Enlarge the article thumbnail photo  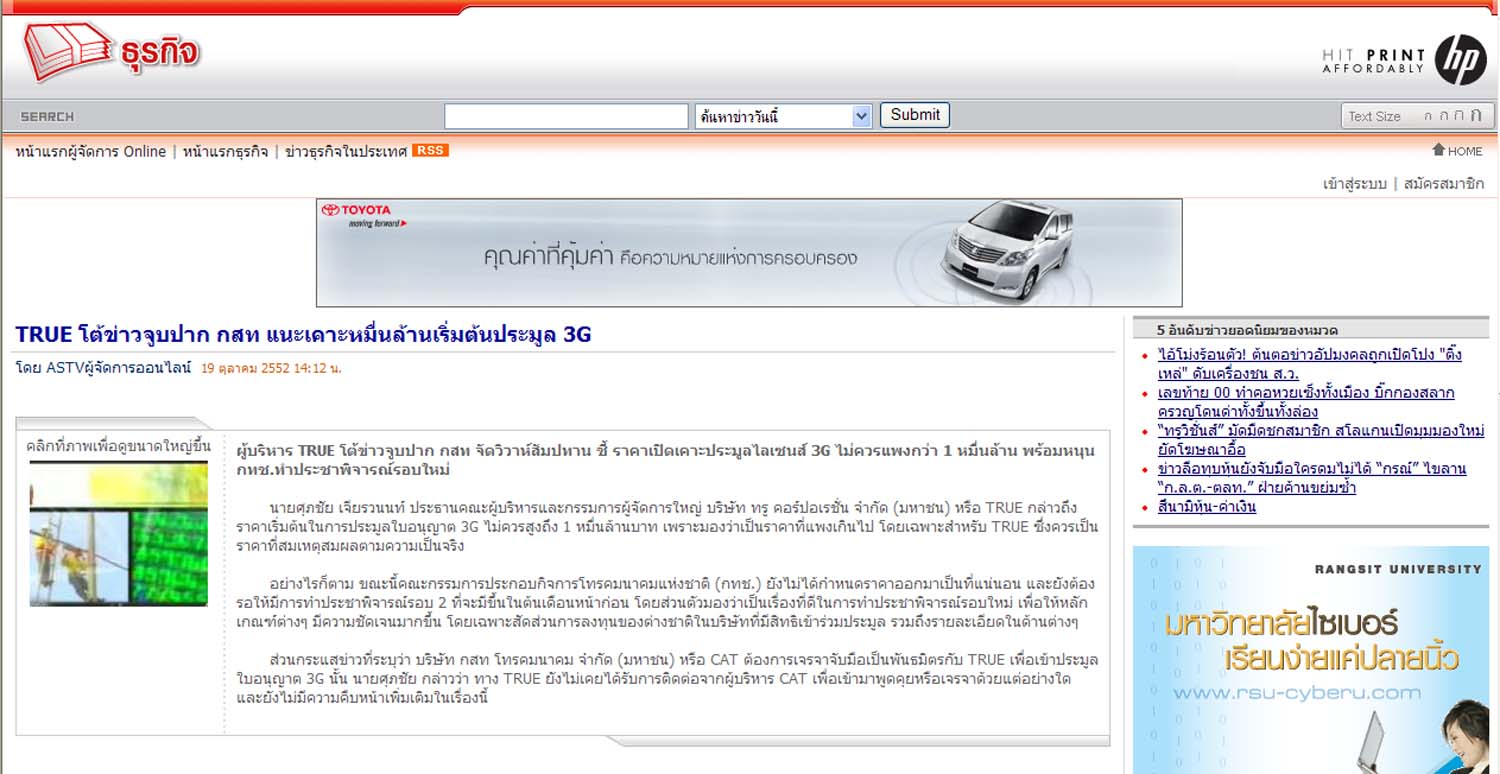[119, 533]
